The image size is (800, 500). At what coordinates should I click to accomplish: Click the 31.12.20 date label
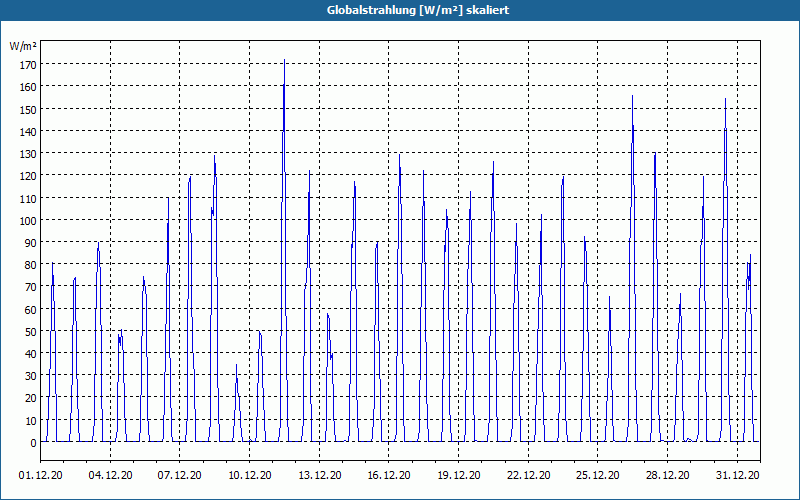(737, 476)
